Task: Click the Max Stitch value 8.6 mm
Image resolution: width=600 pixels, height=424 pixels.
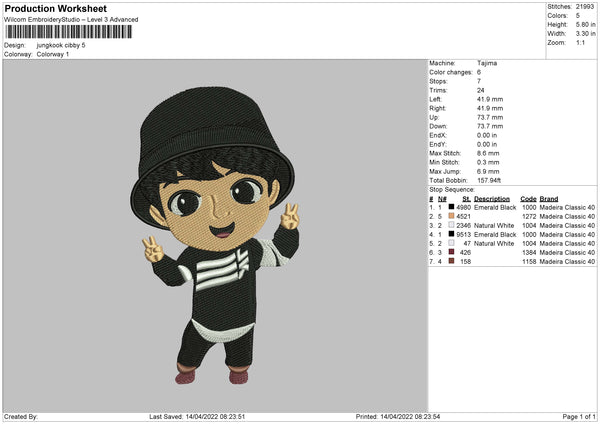Action: 488,153
